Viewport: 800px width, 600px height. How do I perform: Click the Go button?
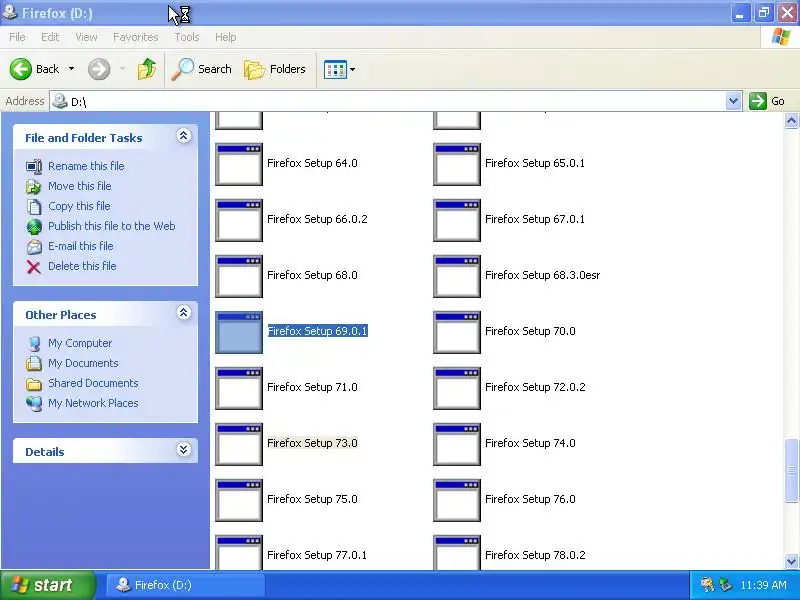coord(767,101)
